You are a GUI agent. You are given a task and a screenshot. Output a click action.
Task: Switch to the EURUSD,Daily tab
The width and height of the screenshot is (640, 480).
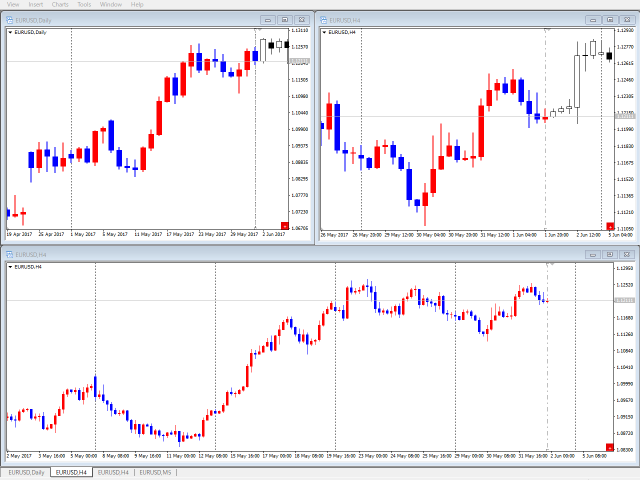click(x=26, y=472)
